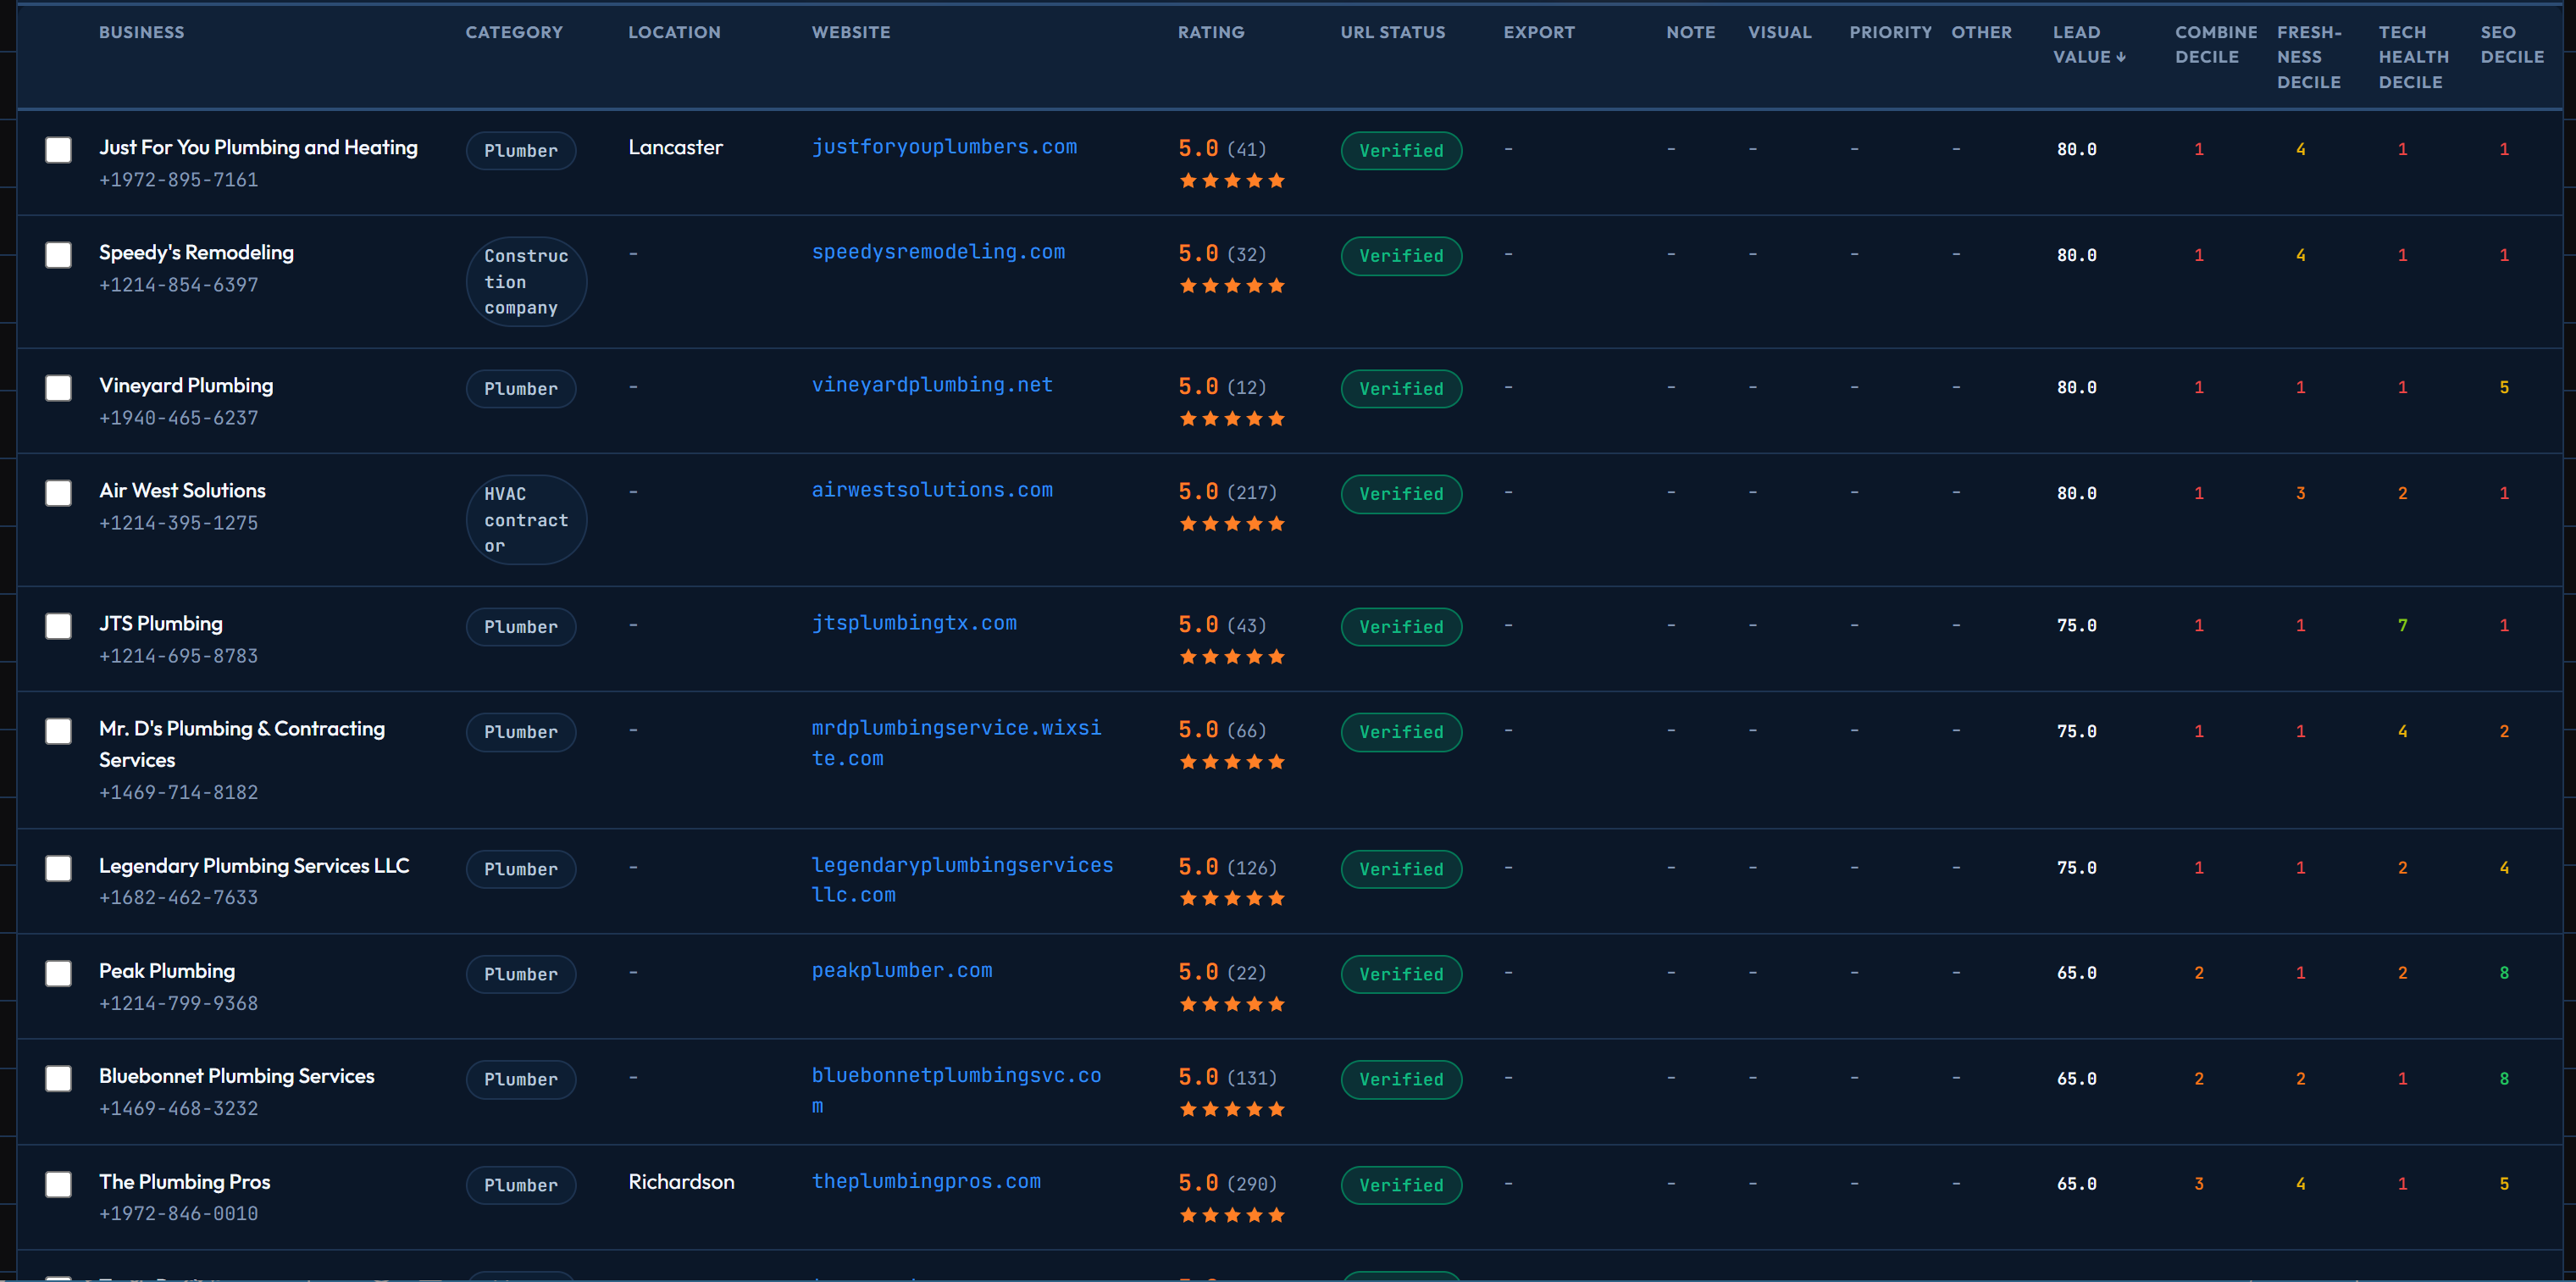Click Verified badge for Vineyard Plumbing
Viewport: 2576px width, 1282px height.
coord(1401,389)
